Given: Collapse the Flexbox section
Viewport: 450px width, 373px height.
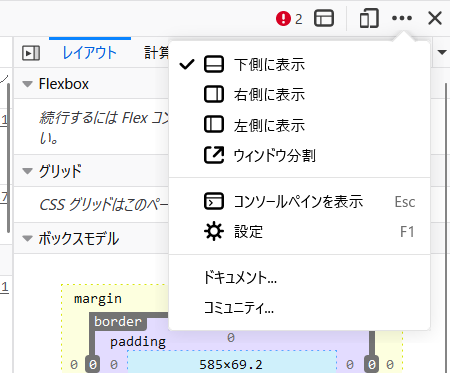Looking at the screenshot, I should [27, 84].
